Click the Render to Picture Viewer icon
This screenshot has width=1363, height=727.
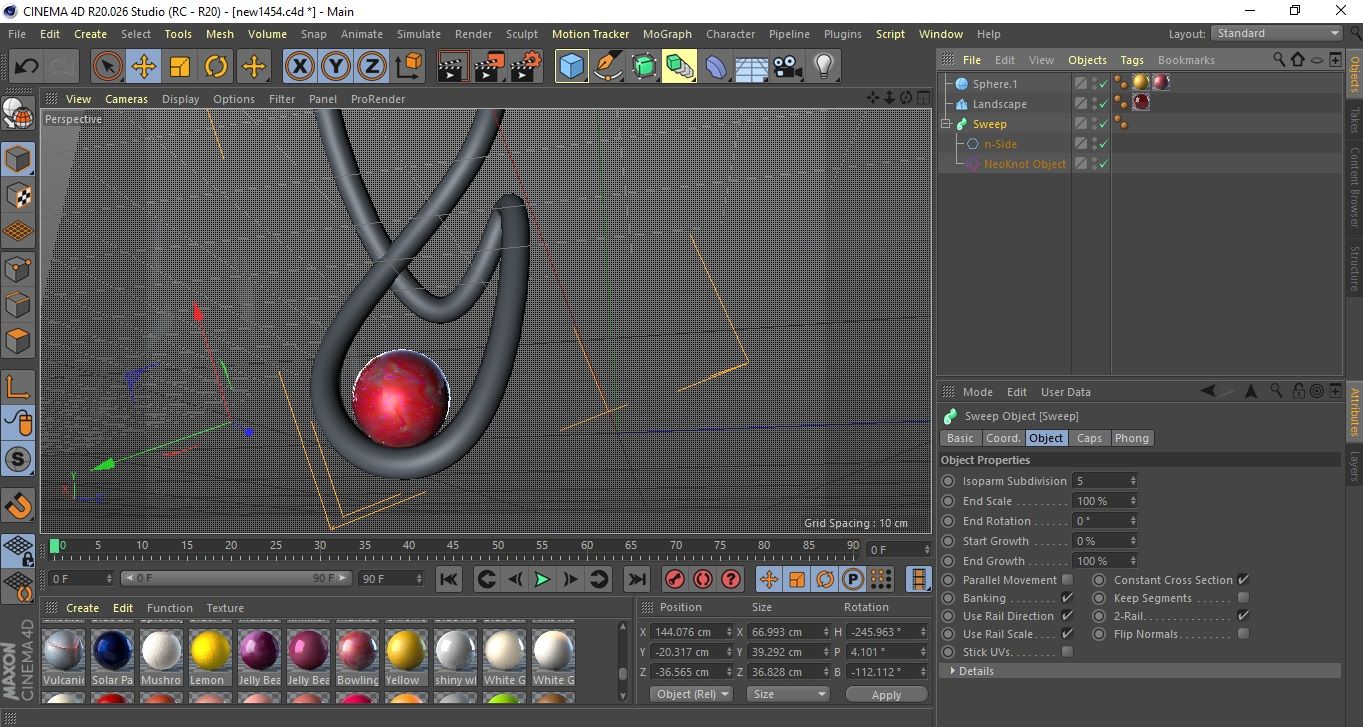click(x=489, y=67)
